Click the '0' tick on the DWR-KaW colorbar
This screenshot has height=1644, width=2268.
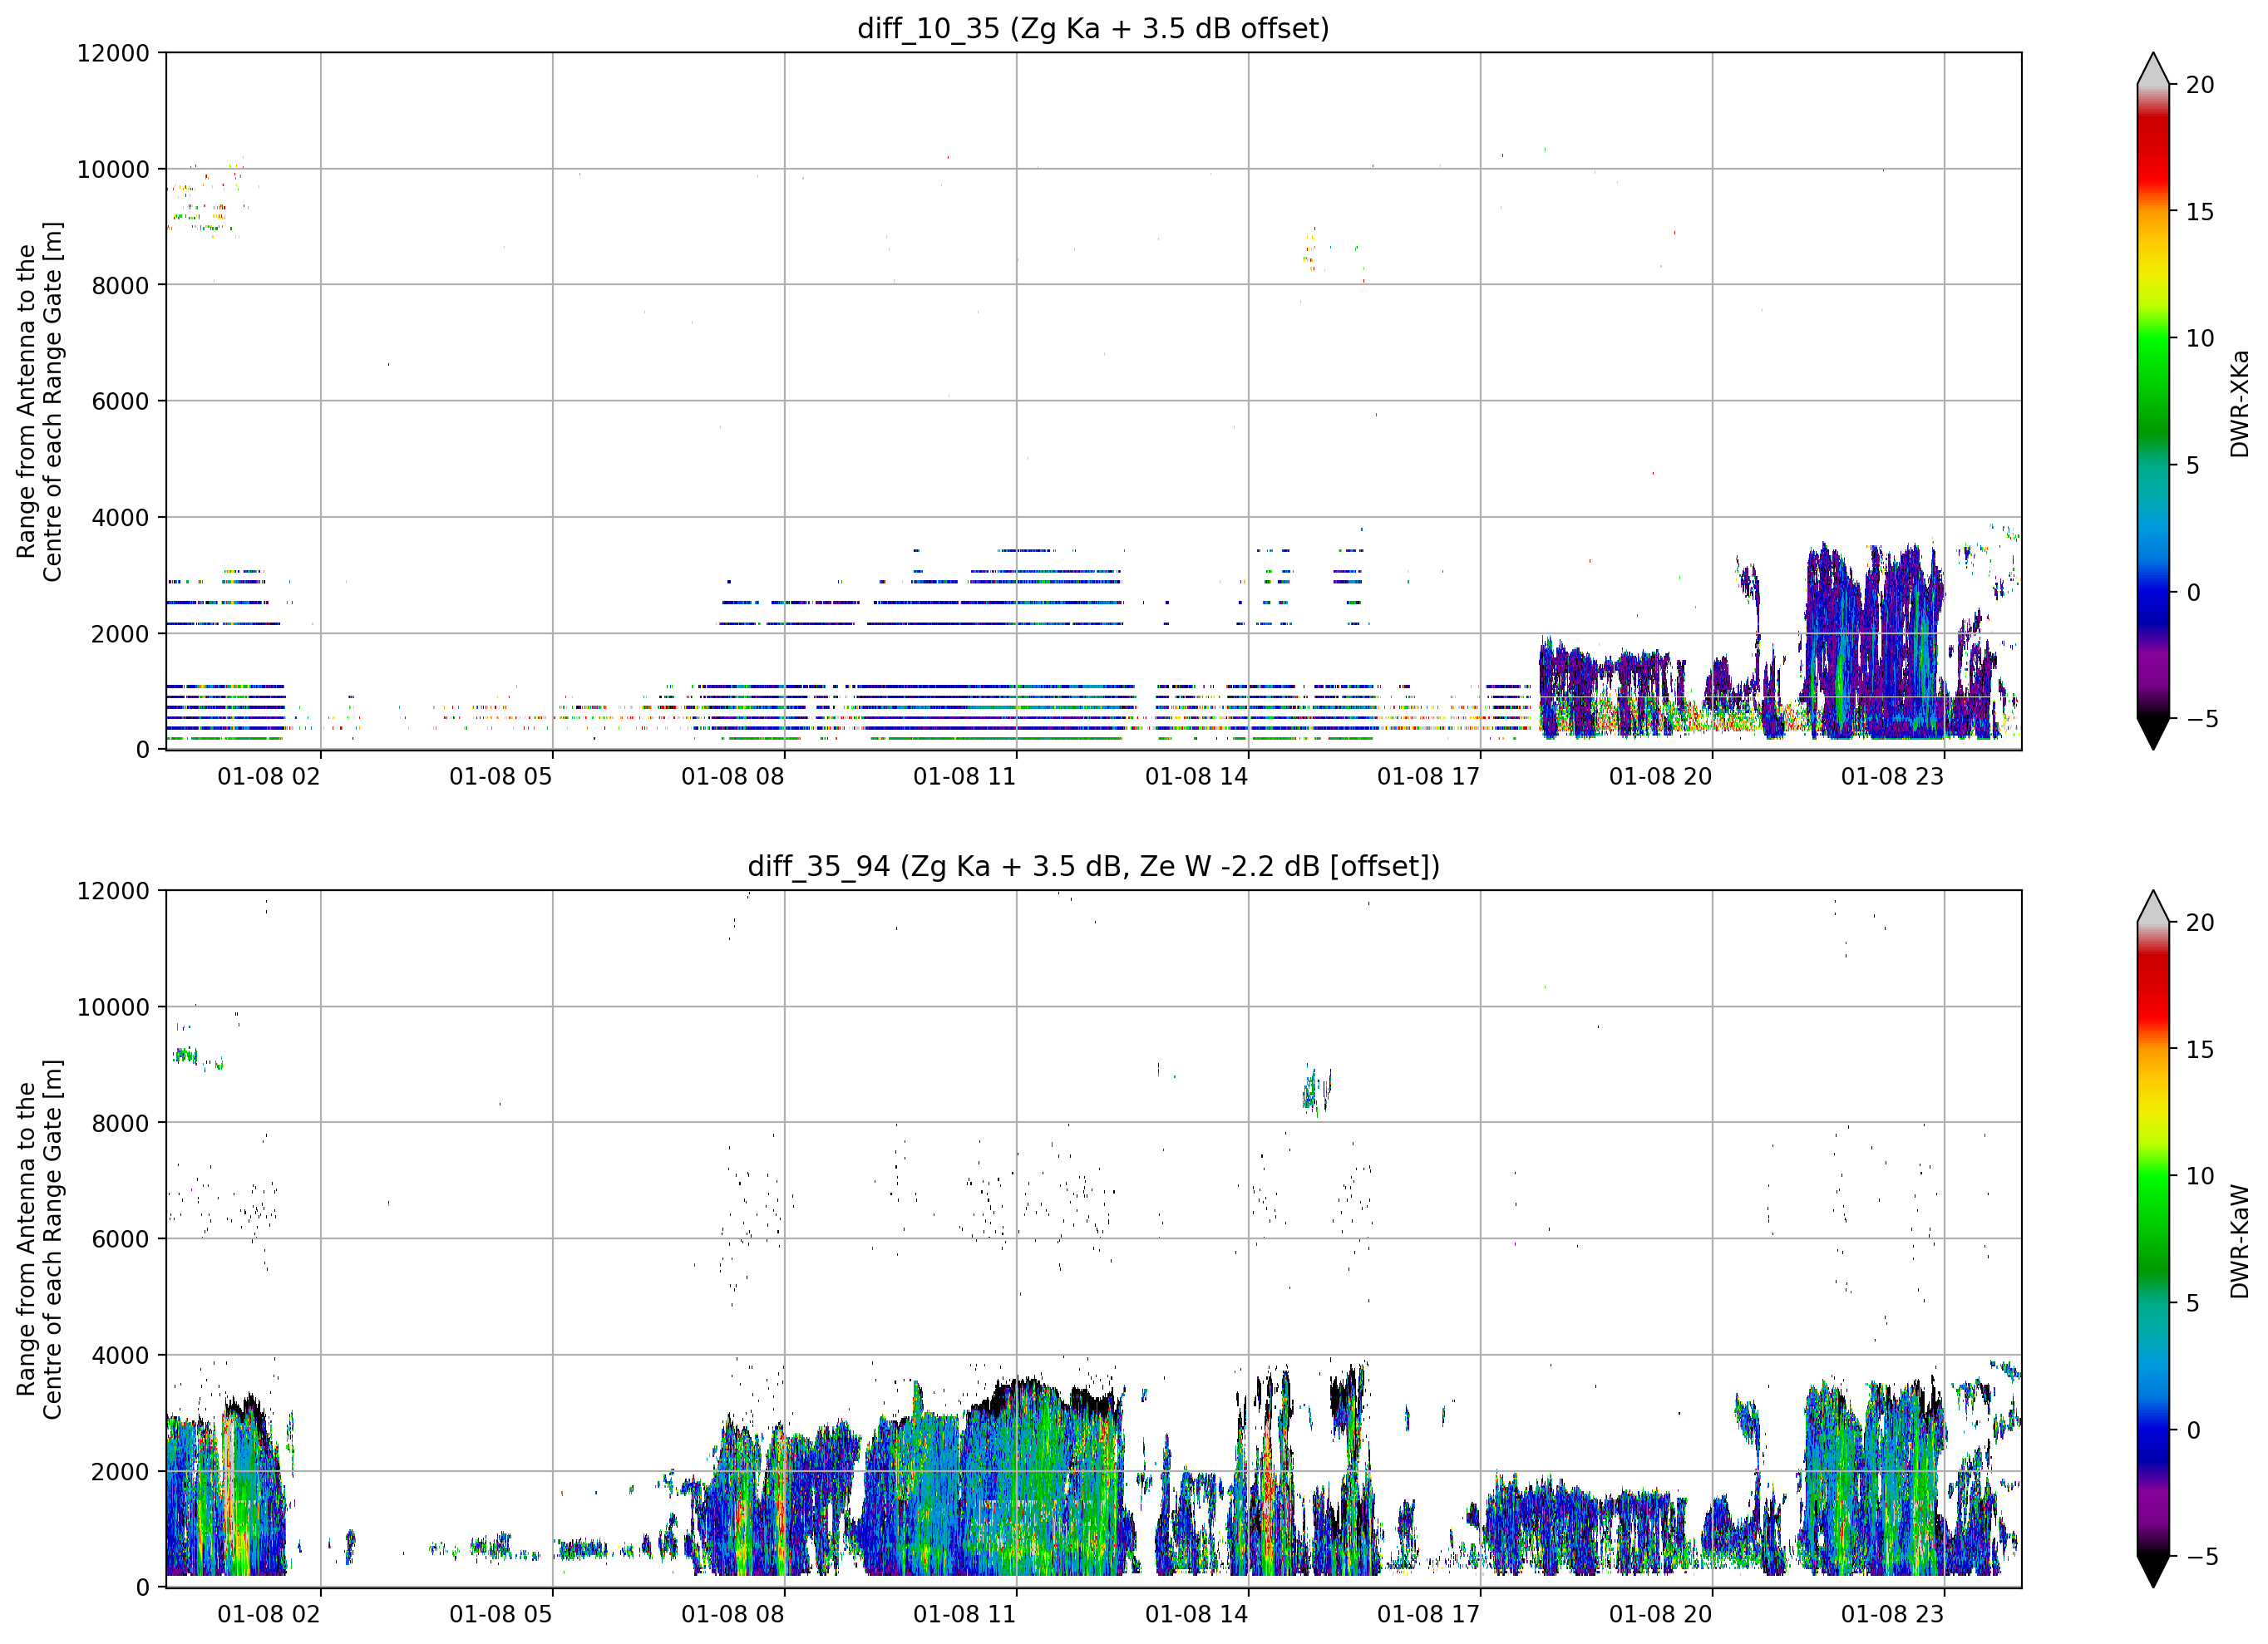click(x=2193, y=1431)
